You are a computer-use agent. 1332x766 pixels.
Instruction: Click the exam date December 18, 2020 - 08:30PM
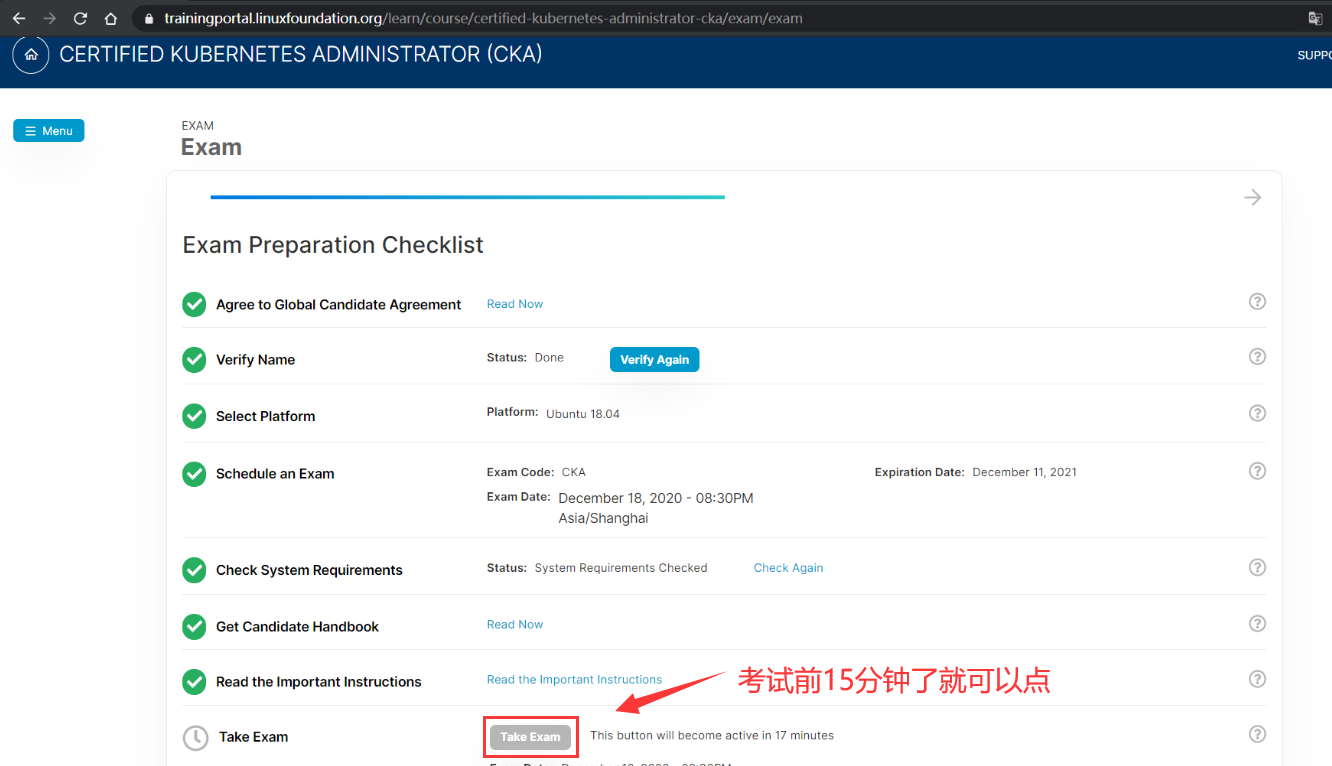coord(656,498)
